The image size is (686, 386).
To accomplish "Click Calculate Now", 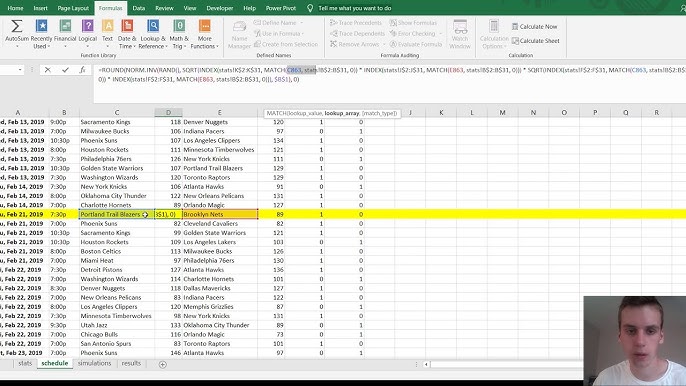I will [534, 27].
